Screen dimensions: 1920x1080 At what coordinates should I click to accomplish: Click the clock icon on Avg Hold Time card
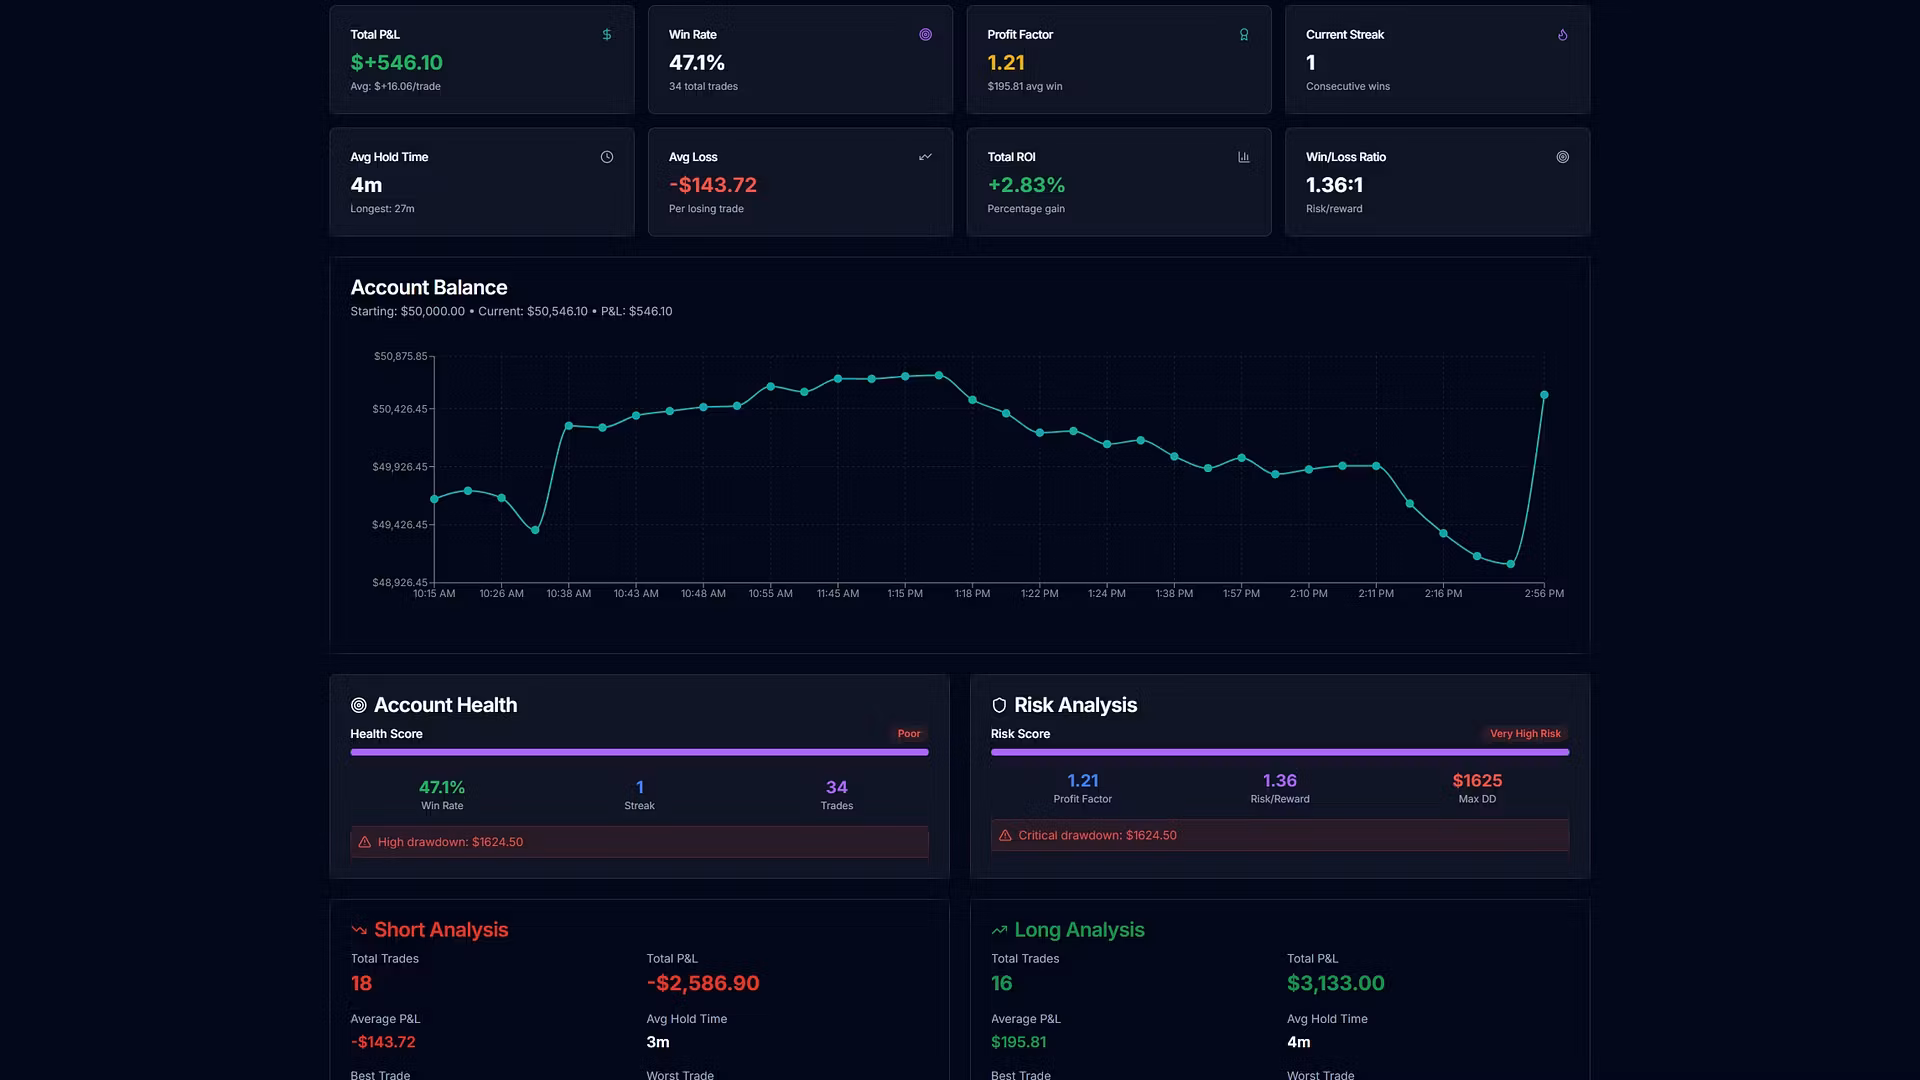(x=607, y=157)
